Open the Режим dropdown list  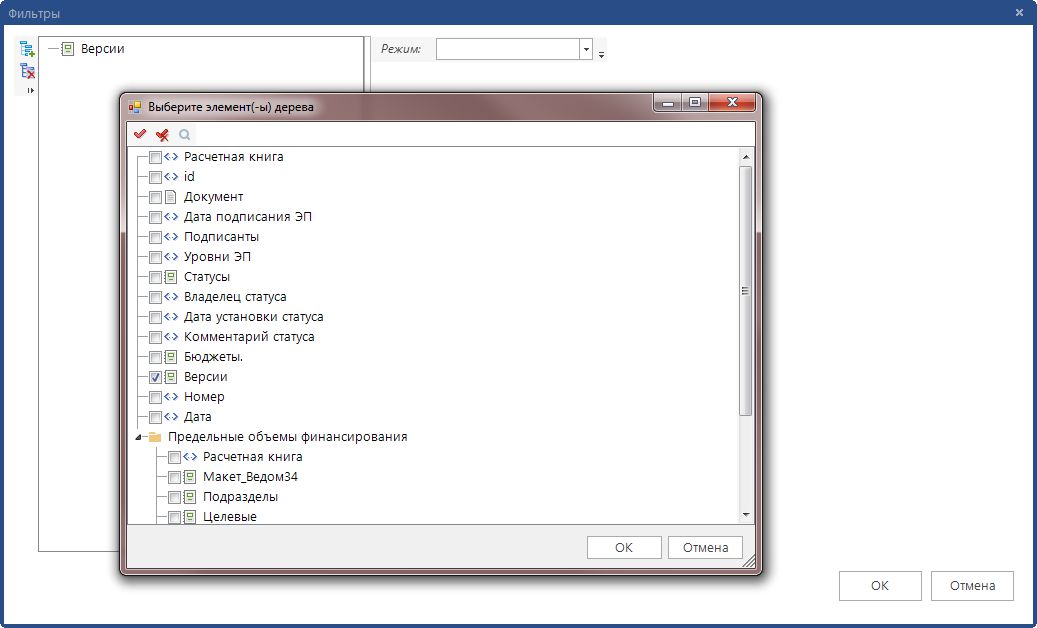[x=585, y=49]
